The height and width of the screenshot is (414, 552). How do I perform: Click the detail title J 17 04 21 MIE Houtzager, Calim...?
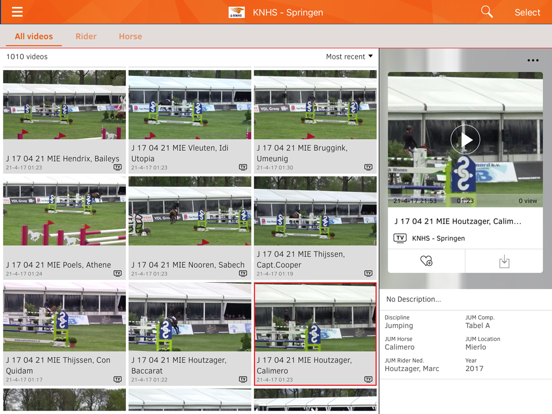click(458, 221)
